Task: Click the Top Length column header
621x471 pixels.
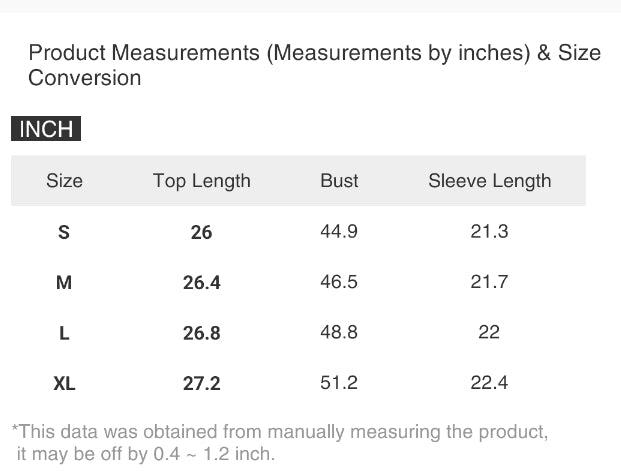Action: pyautogui.click(x=201, y=181)
